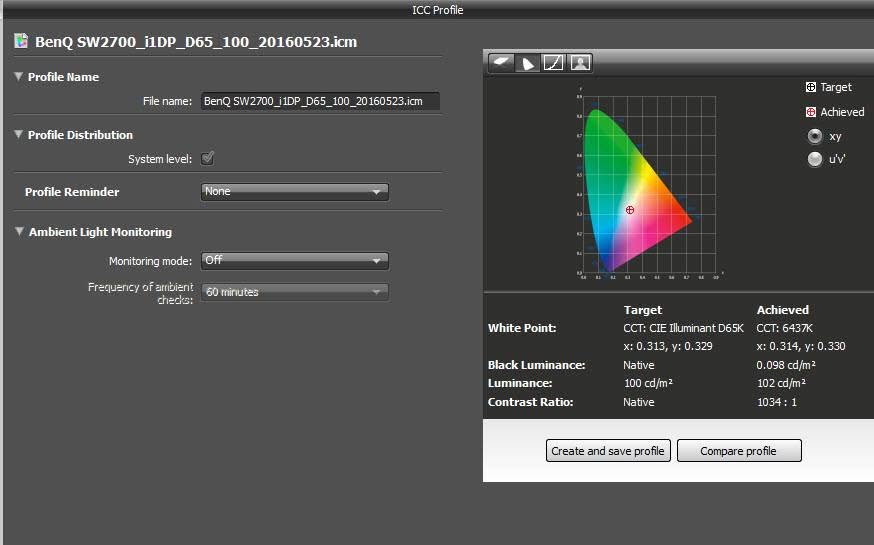Collapse the Profile Distribution section triangle
This screenshot has height=545, width=874.
tap(18, 134)
